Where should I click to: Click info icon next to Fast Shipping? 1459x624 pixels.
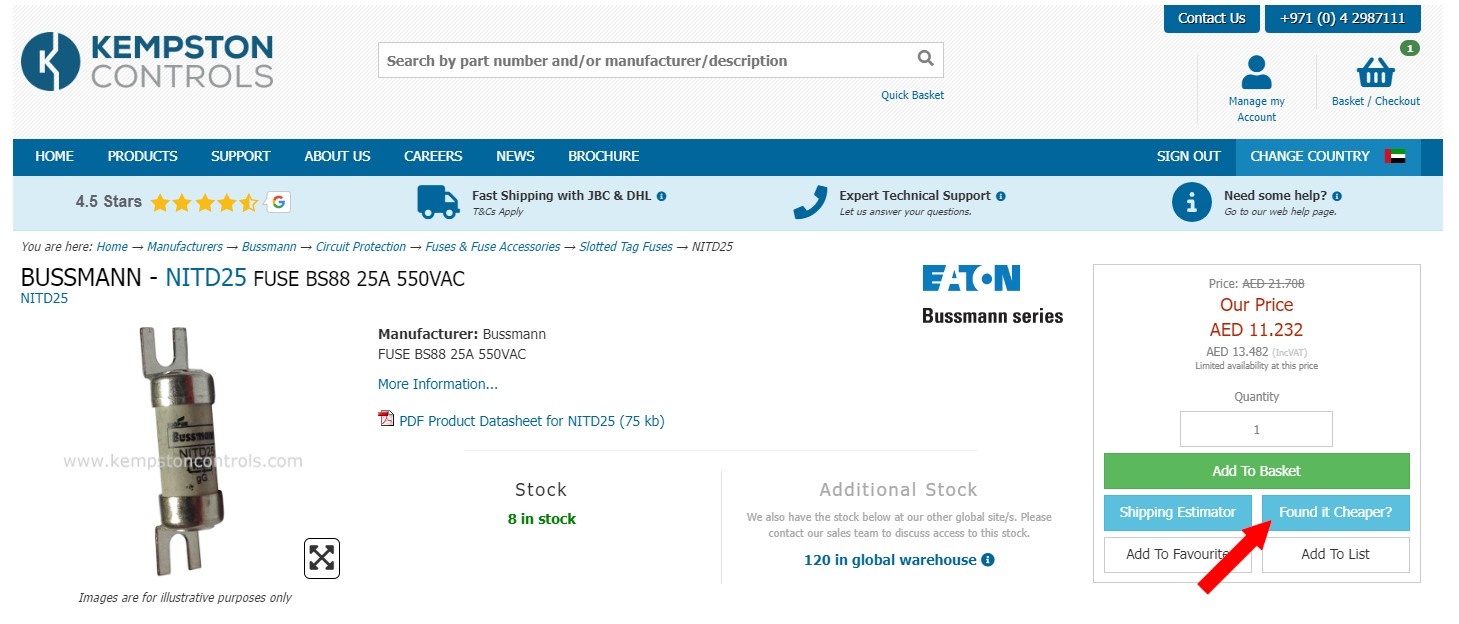661,196
